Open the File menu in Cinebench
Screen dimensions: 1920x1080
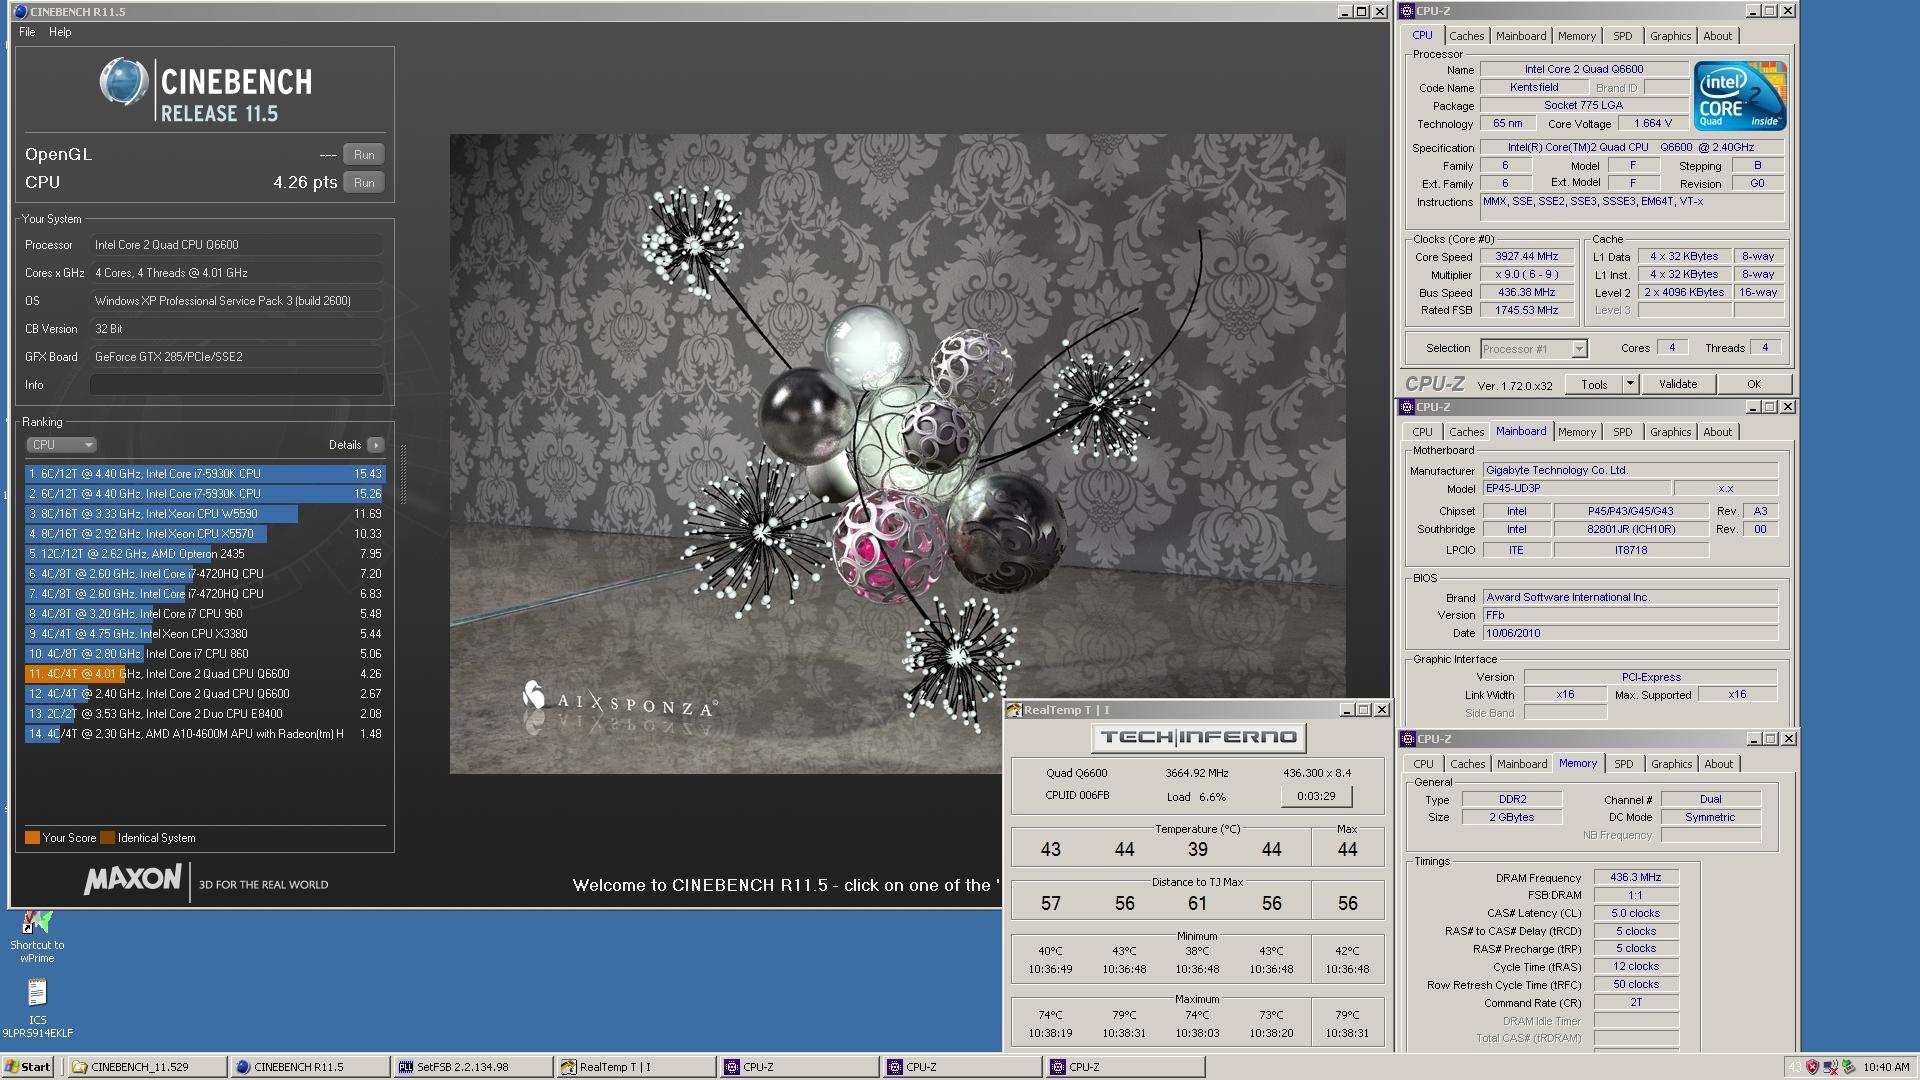(27, 32)
